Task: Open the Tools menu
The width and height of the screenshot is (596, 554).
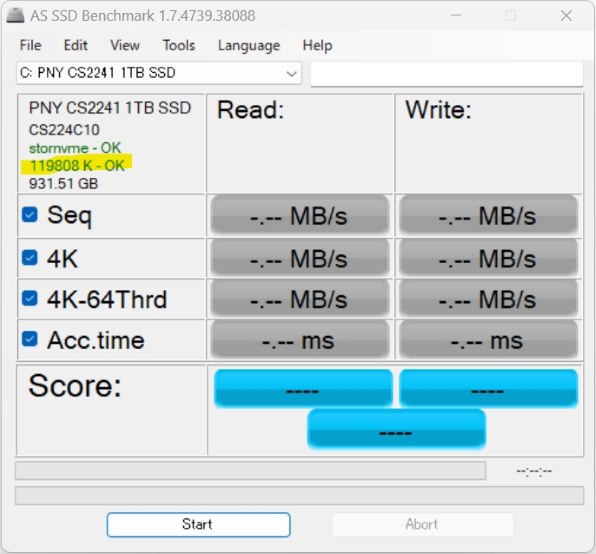Action: pyautogui.click(x=179, y=45)
